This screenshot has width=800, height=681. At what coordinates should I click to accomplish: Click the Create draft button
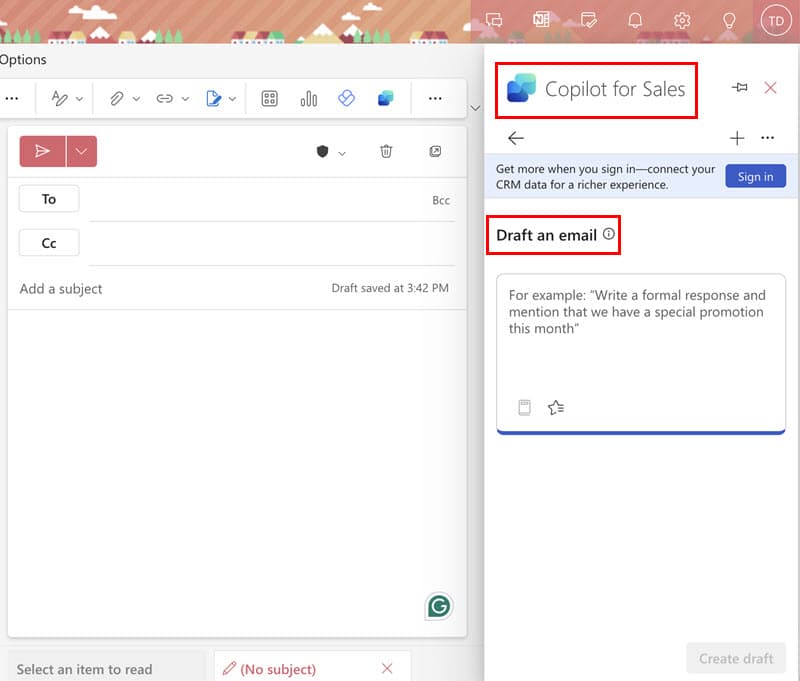coord(736,659)
